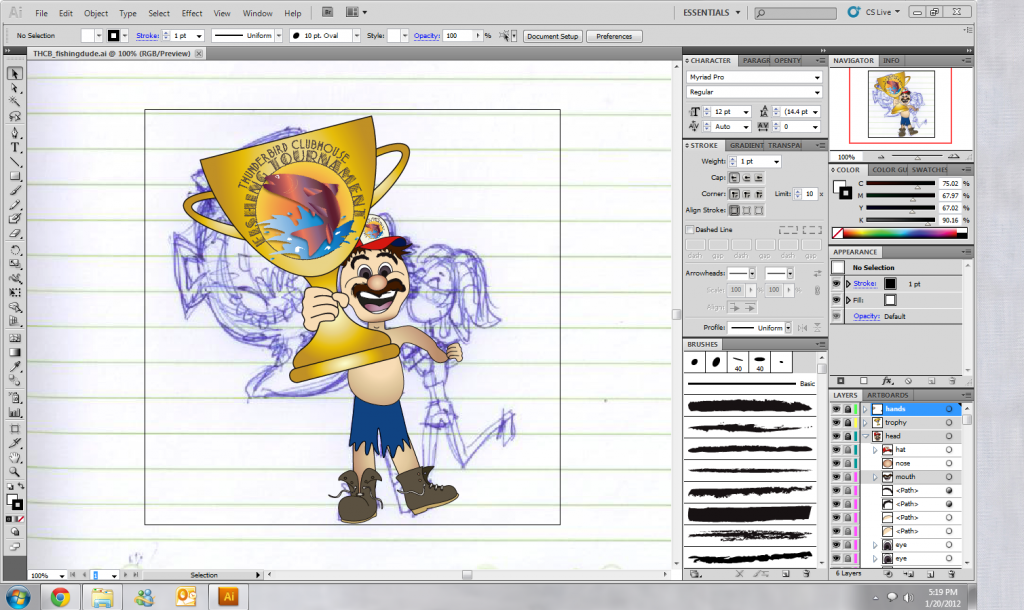Select the Artboard tool
Screen dimensions: 1024x610
(x=14, y=428)
